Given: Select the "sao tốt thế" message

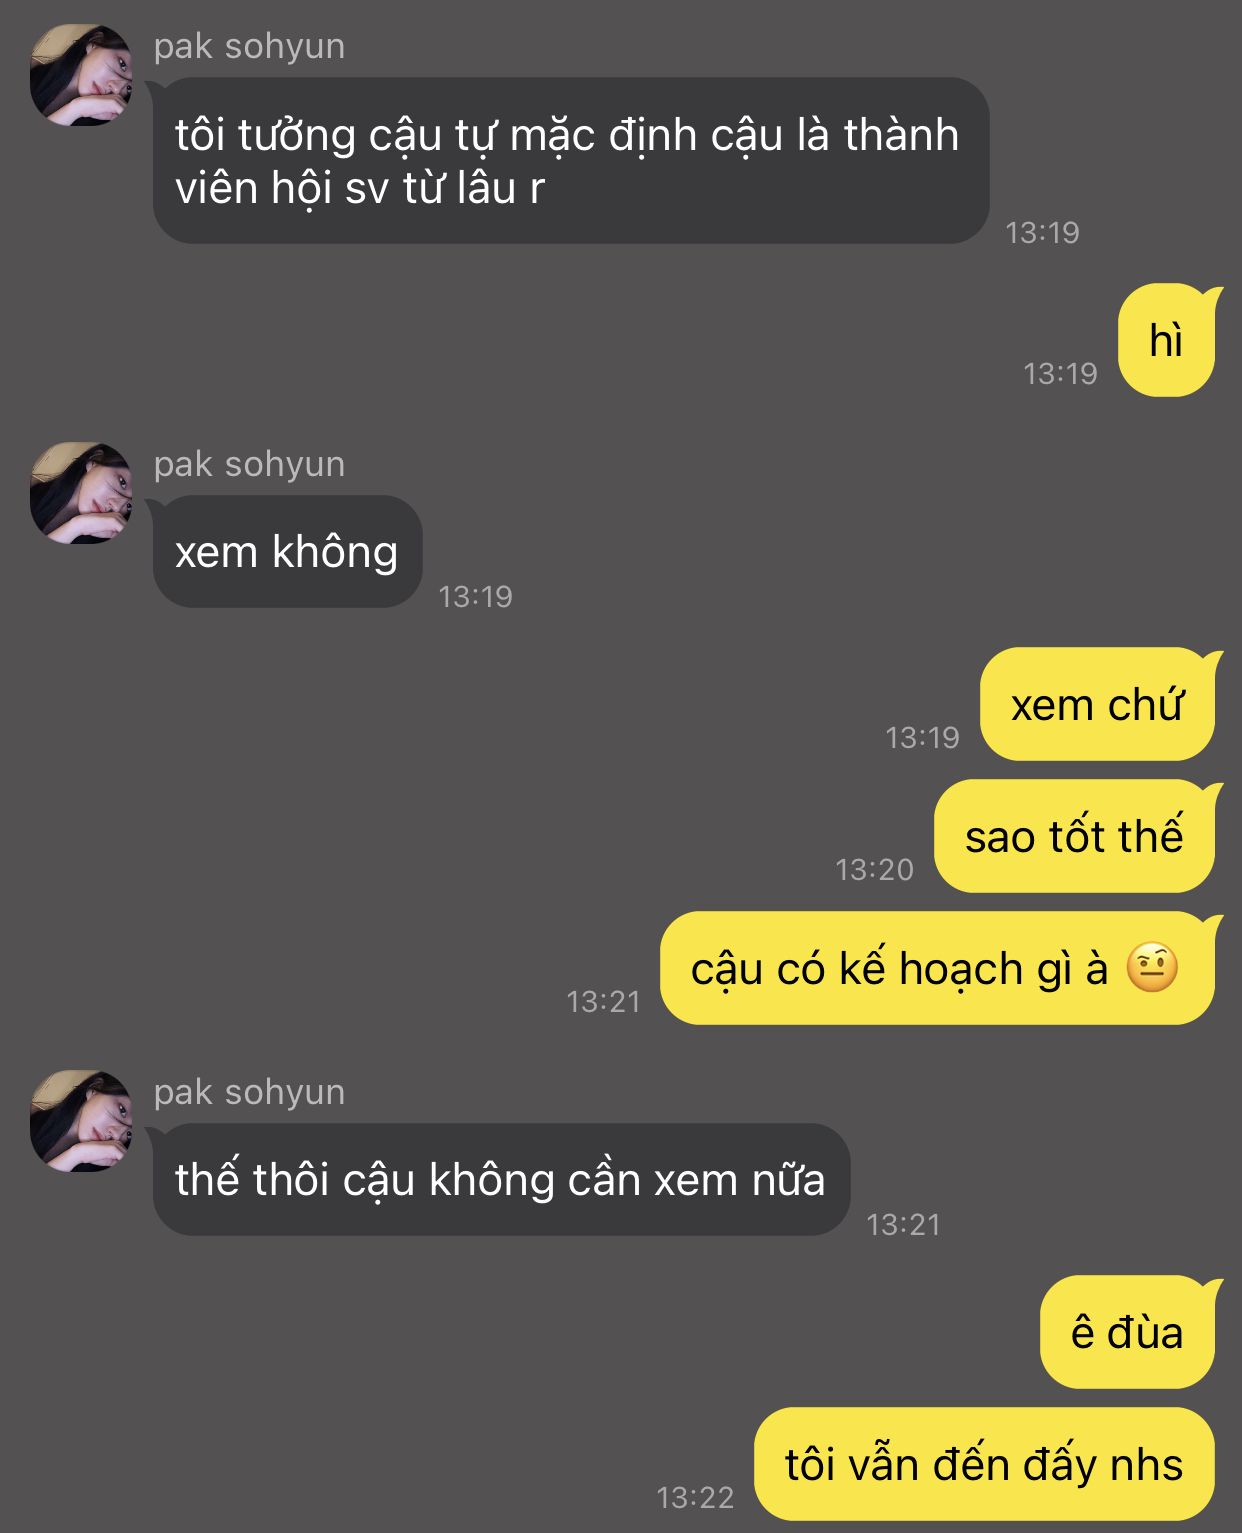Looking at the screenshot, I should tap(1076, 836).
